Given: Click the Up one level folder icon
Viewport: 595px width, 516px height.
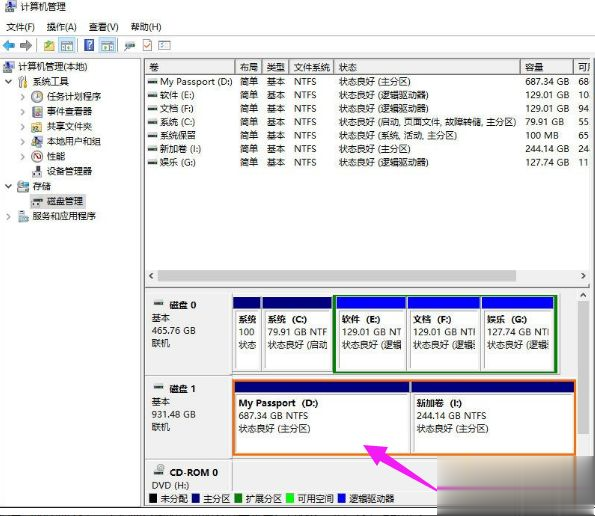Looking at the screenshot, I should pos(49,46).
